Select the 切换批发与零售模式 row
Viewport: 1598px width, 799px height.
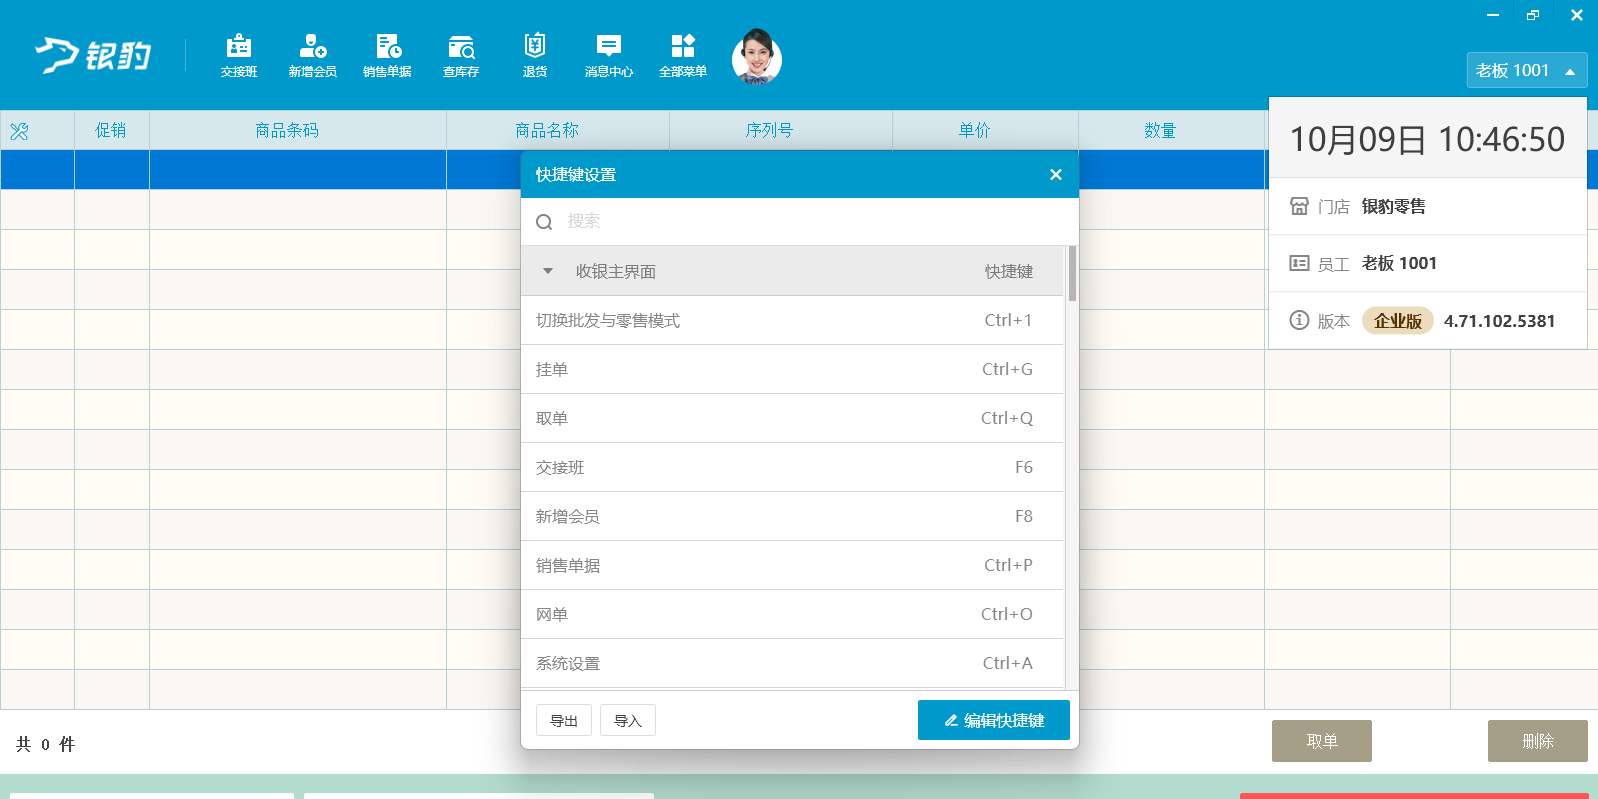coord(792,320)
